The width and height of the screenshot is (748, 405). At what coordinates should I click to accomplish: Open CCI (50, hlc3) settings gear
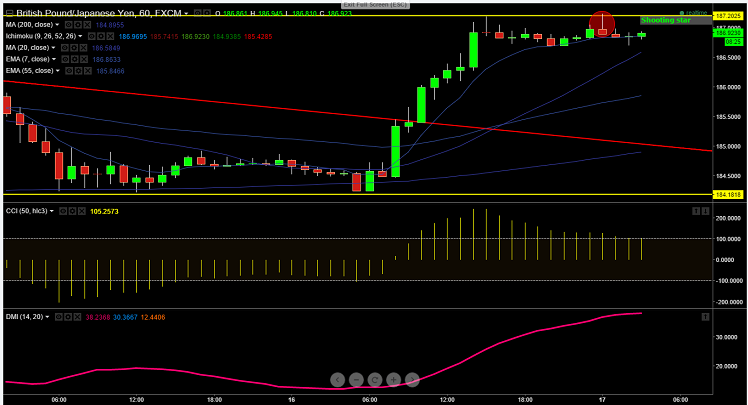[73, 211]
